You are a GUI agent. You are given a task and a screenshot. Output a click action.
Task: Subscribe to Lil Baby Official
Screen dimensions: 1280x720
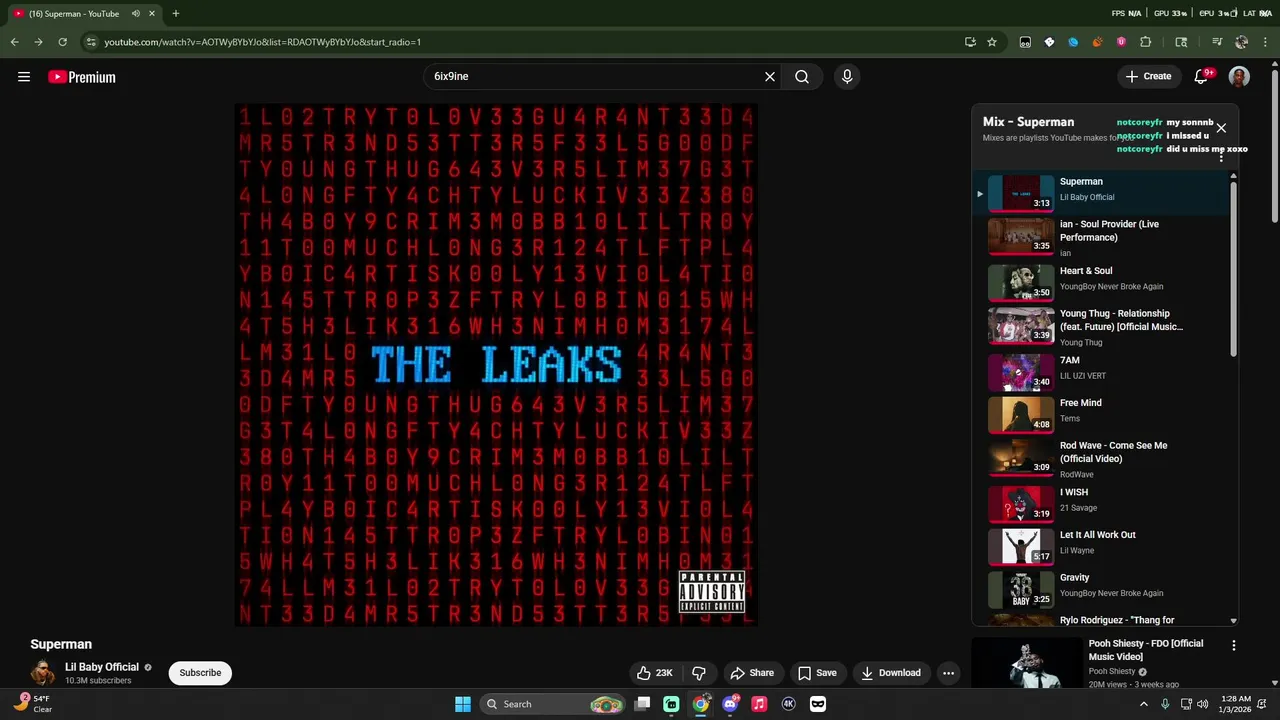click(x=200, y=673)
